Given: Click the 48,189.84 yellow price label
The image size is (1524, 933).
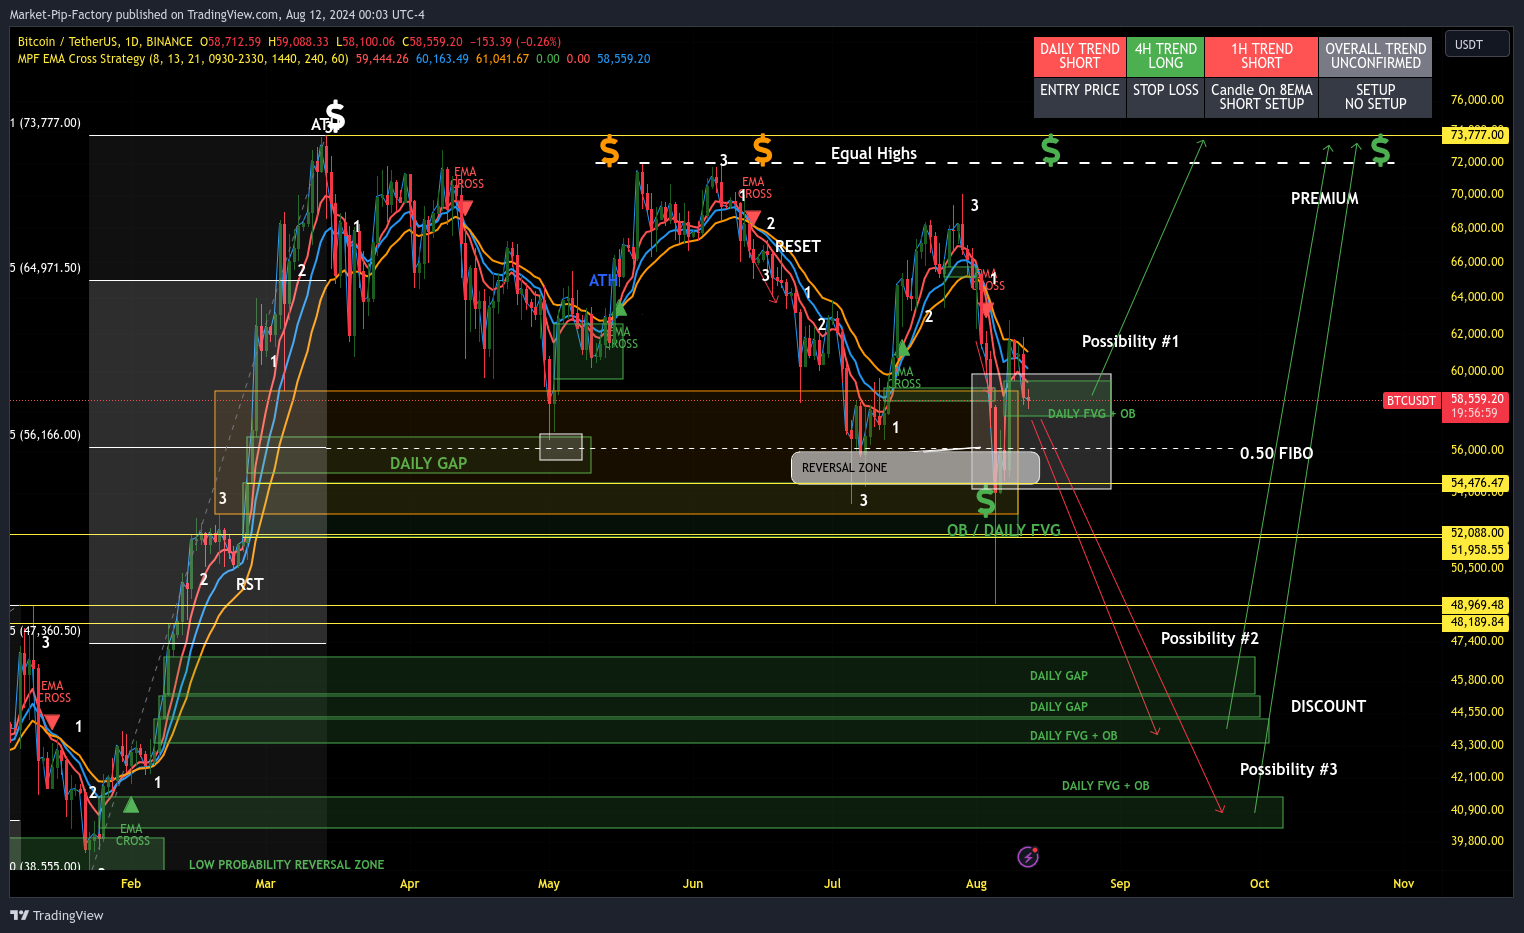Looking at the screenshot, I should coord(1477,622).
